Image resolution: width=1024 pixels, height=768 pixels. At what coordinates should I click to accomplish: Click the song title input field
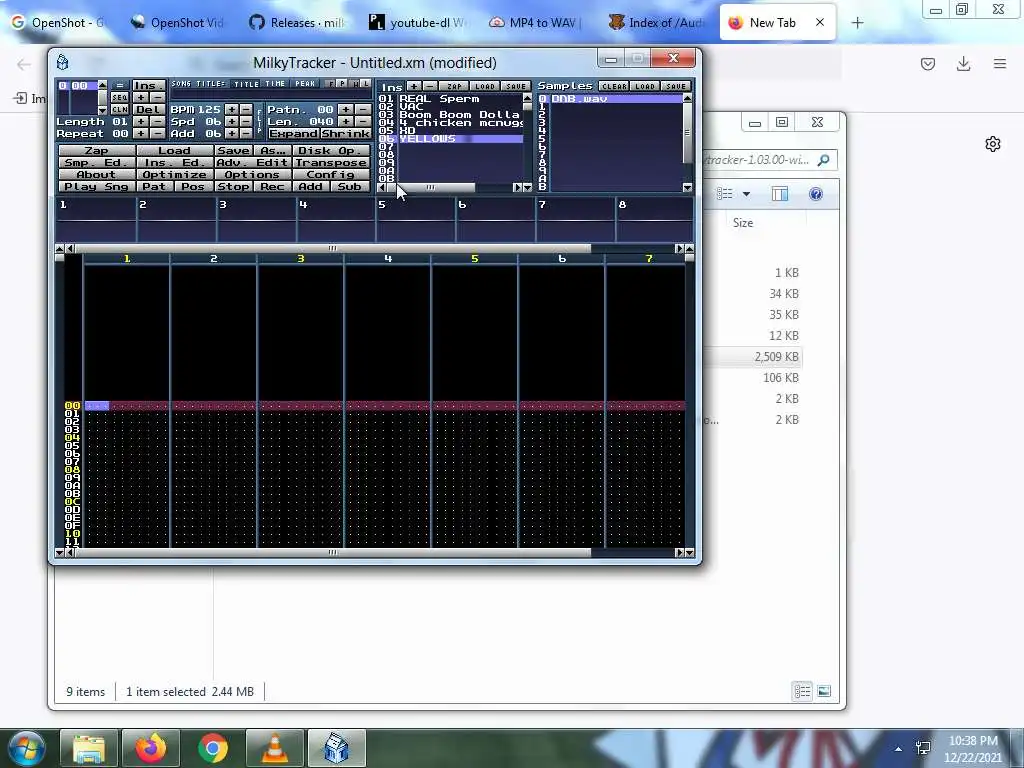[270, 96]
